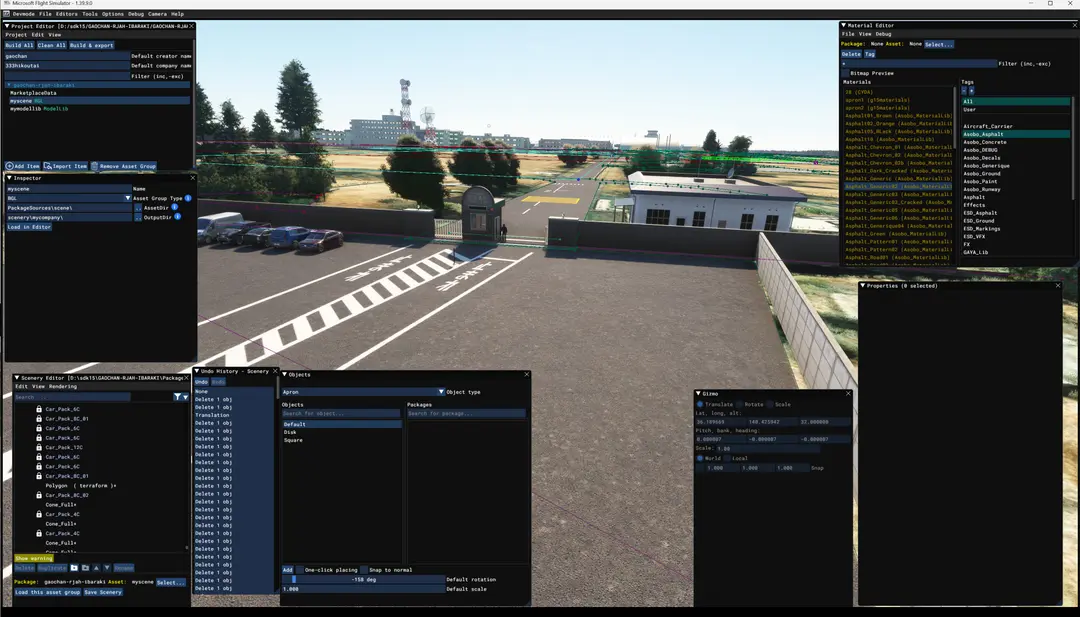Open the Rendering menu in Scenery Editor

coord(63,386)
